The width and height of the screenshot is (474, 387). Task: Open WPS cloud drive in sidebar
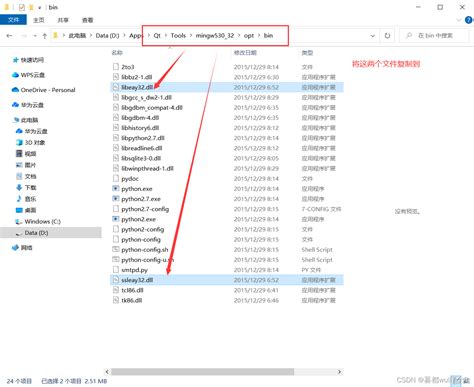point(28,75)
